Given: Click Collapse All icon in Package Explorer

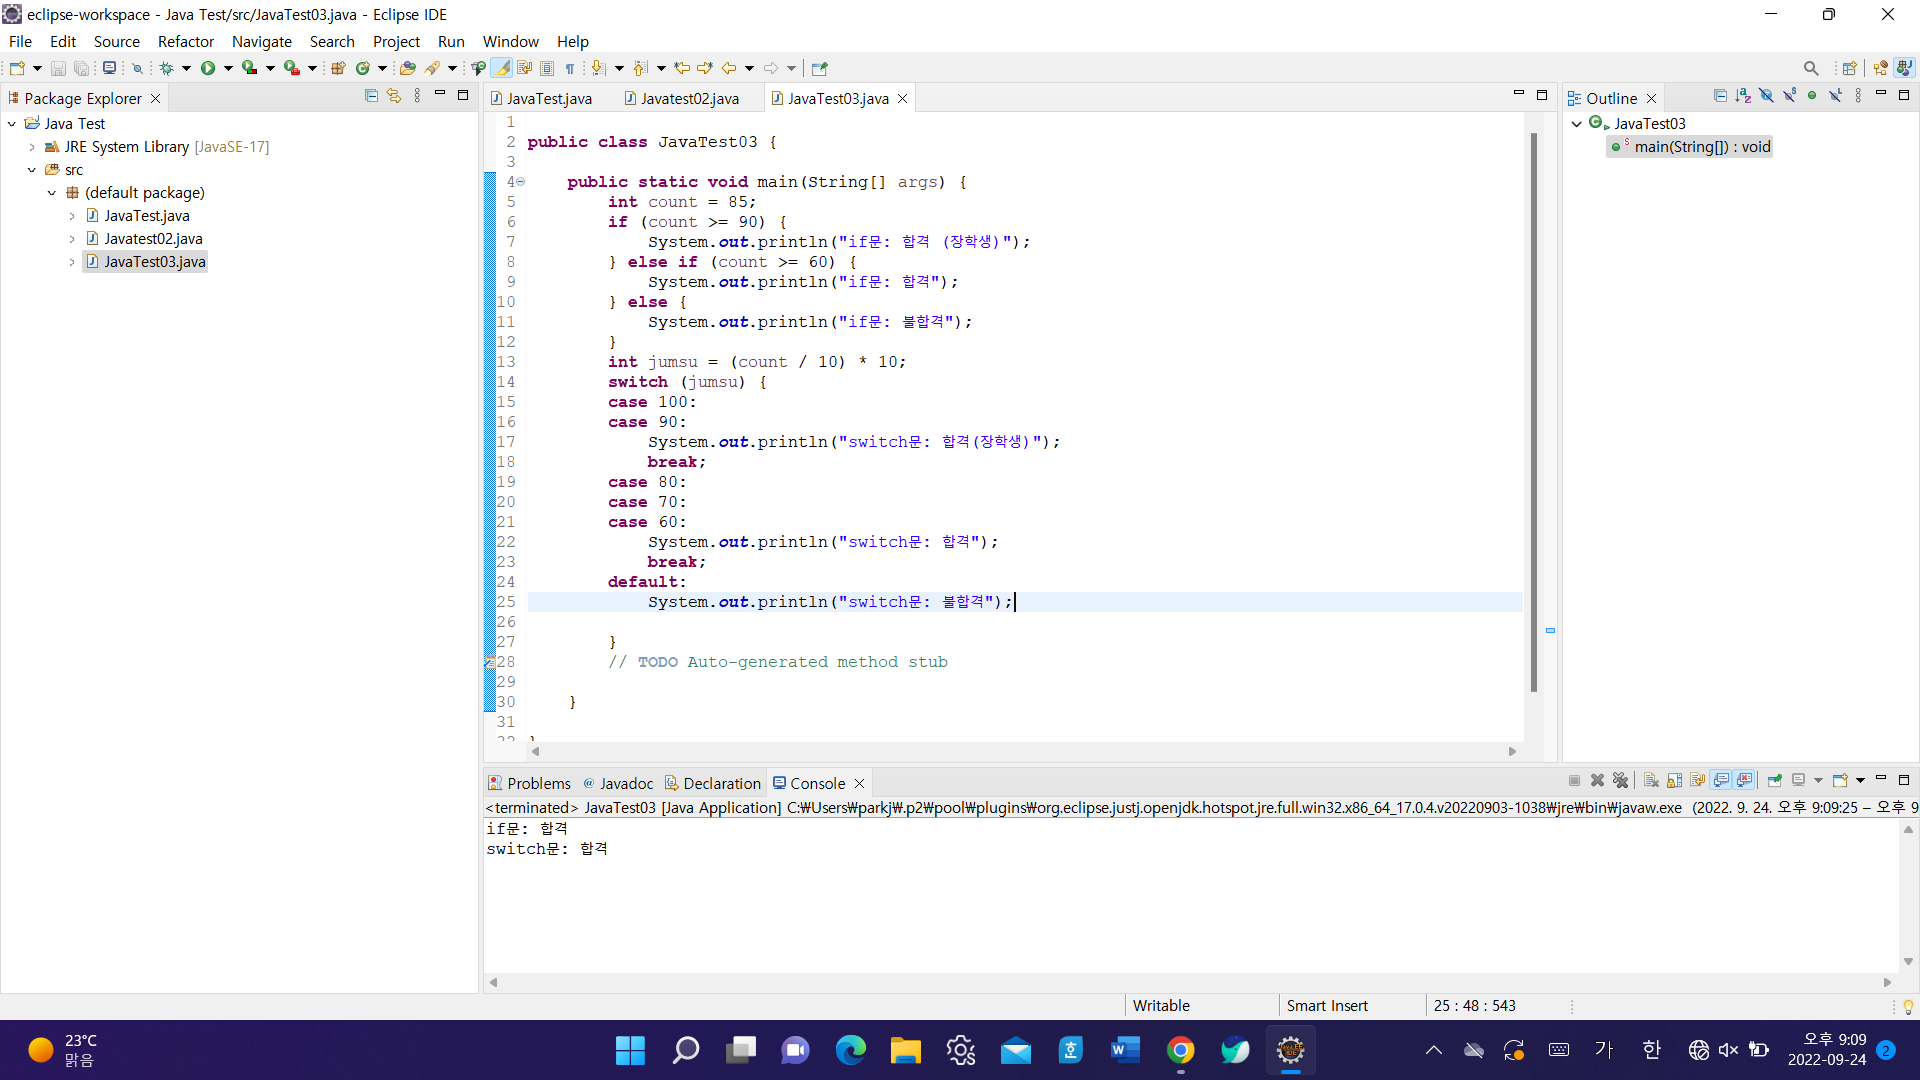Looking at the screenshot, I should coord(371,96).
